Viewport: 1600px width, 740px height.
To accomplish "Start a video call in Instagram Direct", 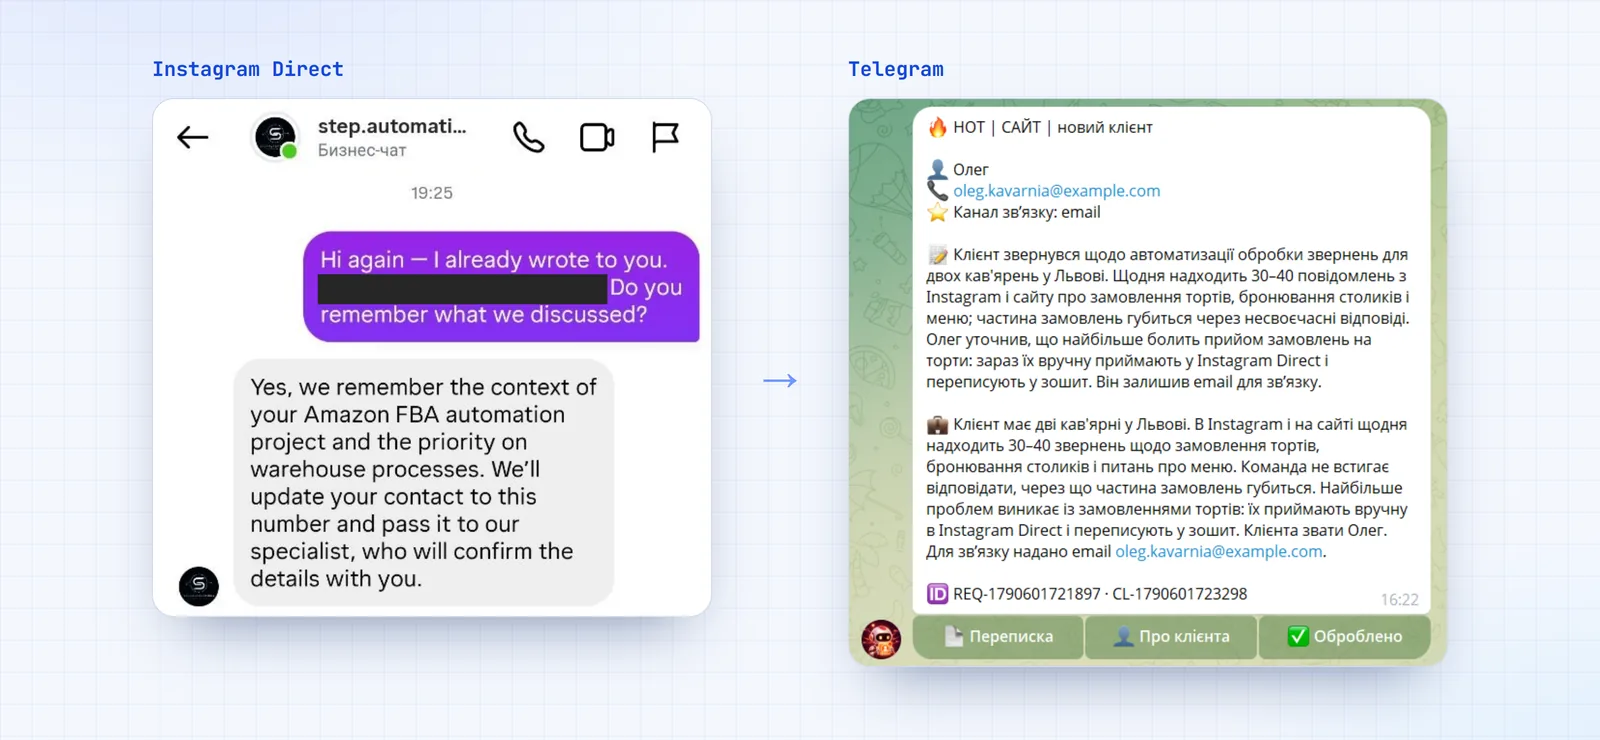I will [x=597, y=137].
